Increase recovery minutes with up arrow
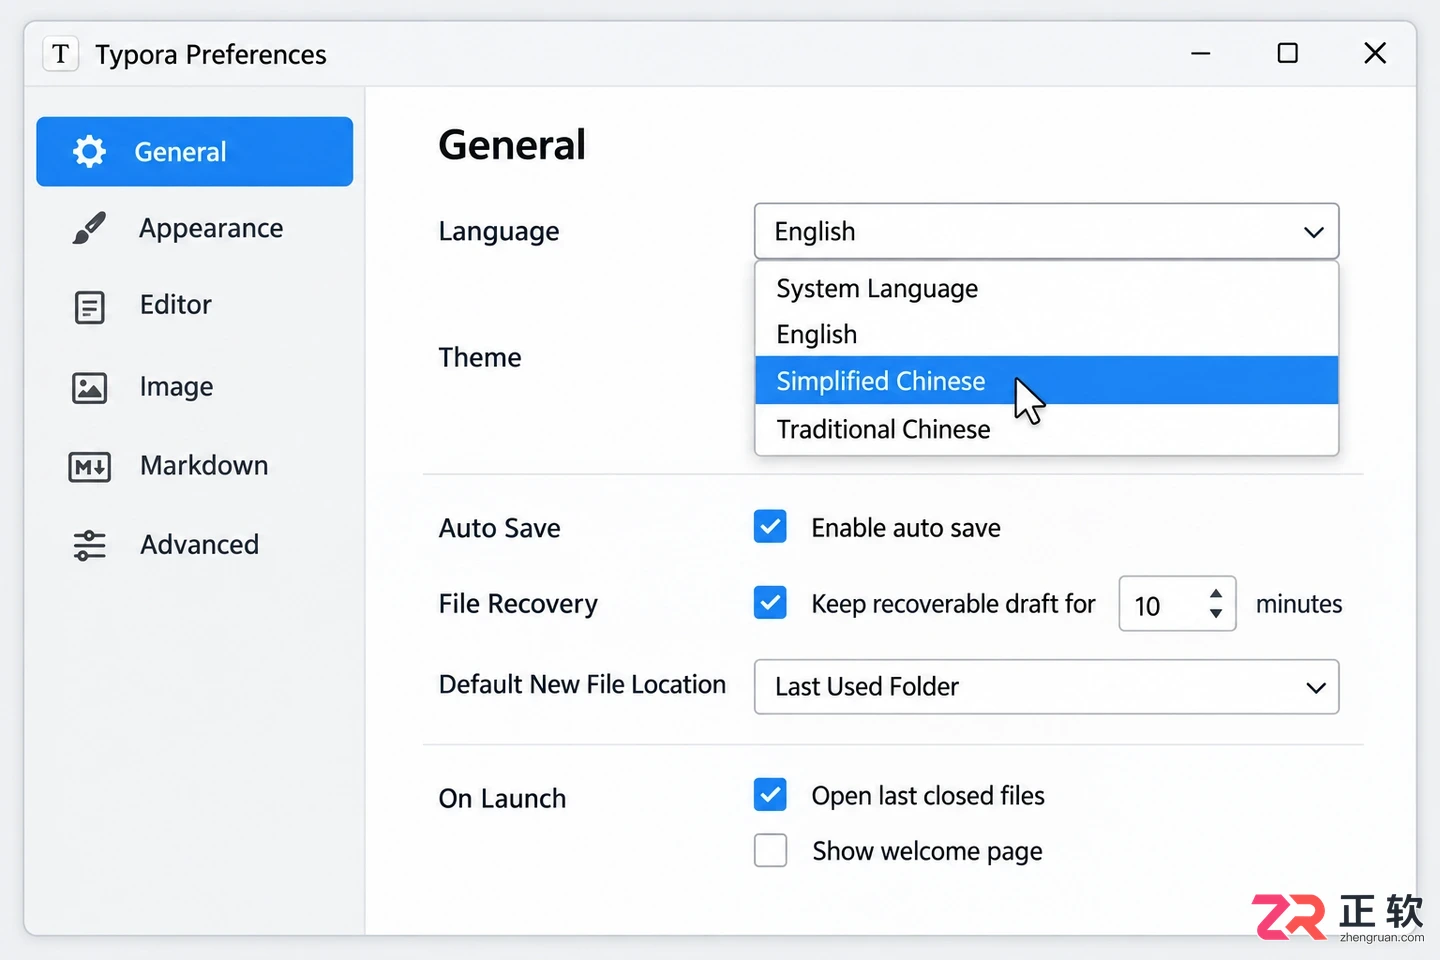The height and width of the screenshot is (960, 1440). tap(1216, 594)
